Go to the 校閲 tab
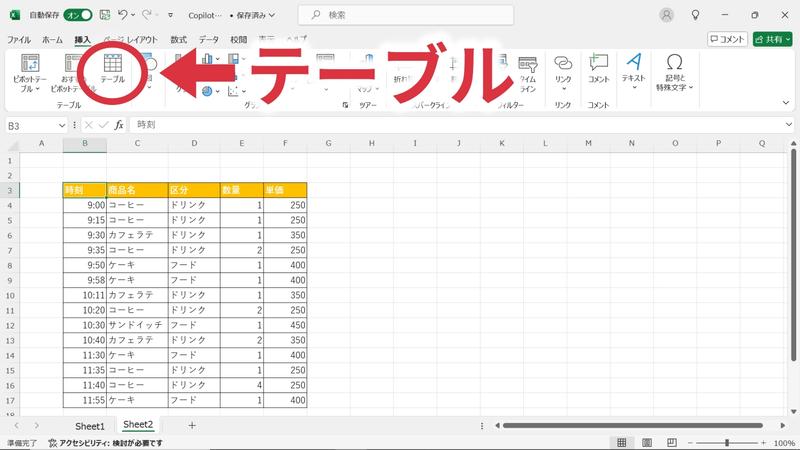 pos(238,39)
